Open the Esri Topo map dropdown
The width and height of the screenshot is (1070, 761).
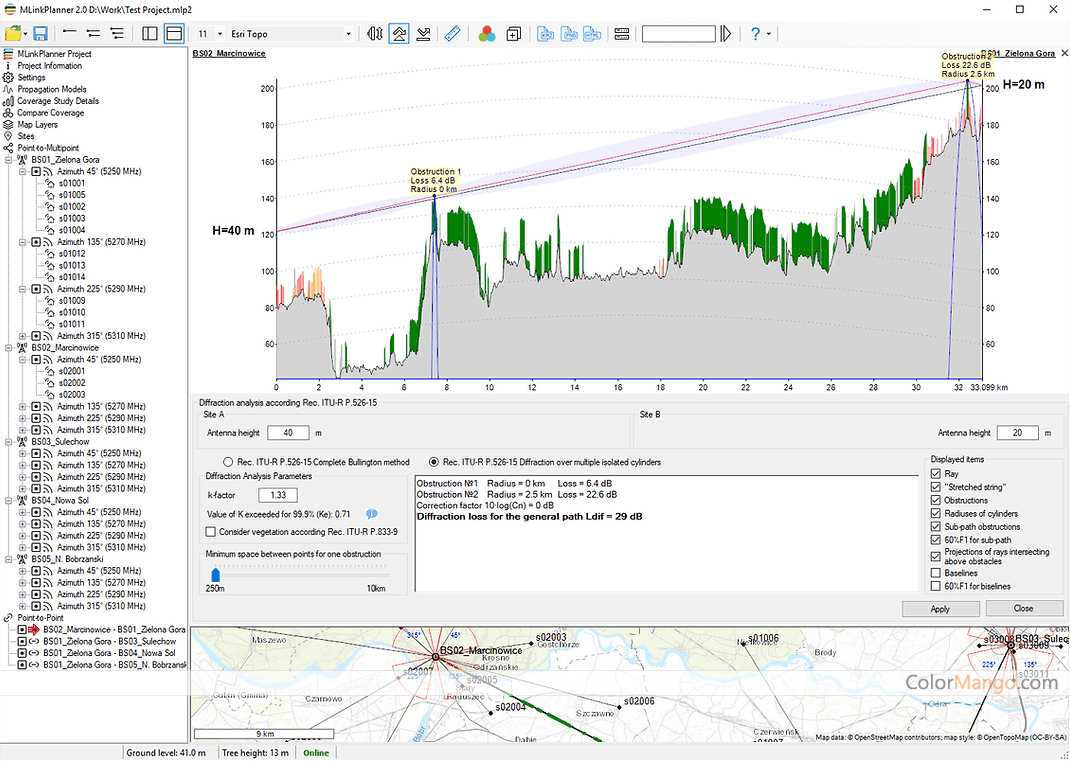tap(348, 34)
